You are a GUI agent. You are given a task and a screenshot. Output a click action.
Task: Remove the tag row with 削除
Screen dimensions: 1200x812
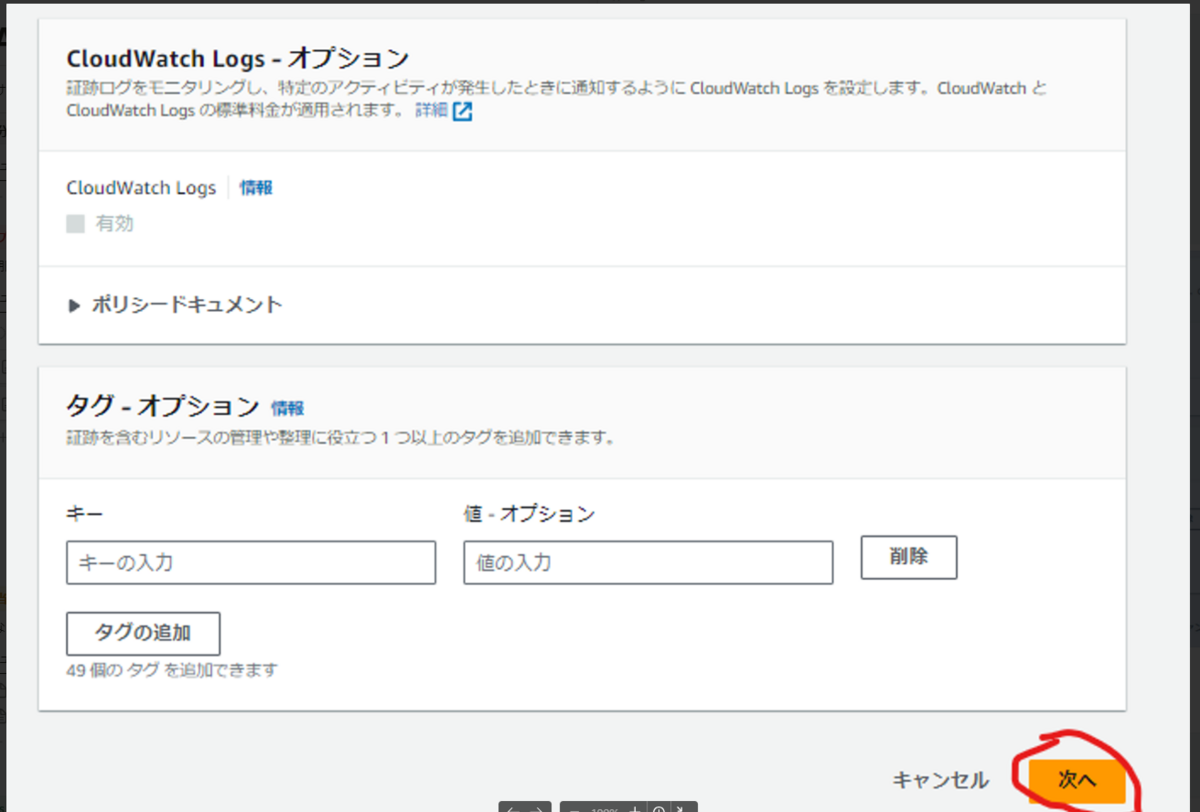click(x=909, y=557)
